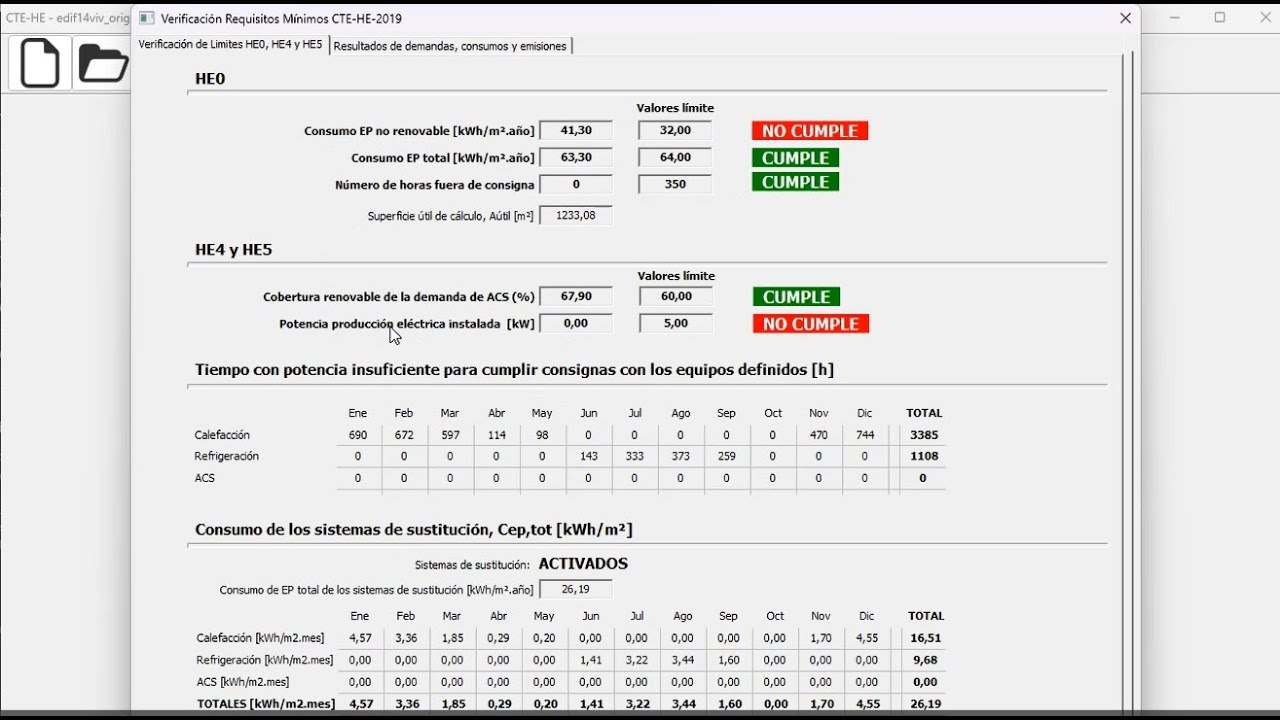Click Refrigeración total hours 1108
Viewport: 1280px width, 720px height.
click(924, 456)
